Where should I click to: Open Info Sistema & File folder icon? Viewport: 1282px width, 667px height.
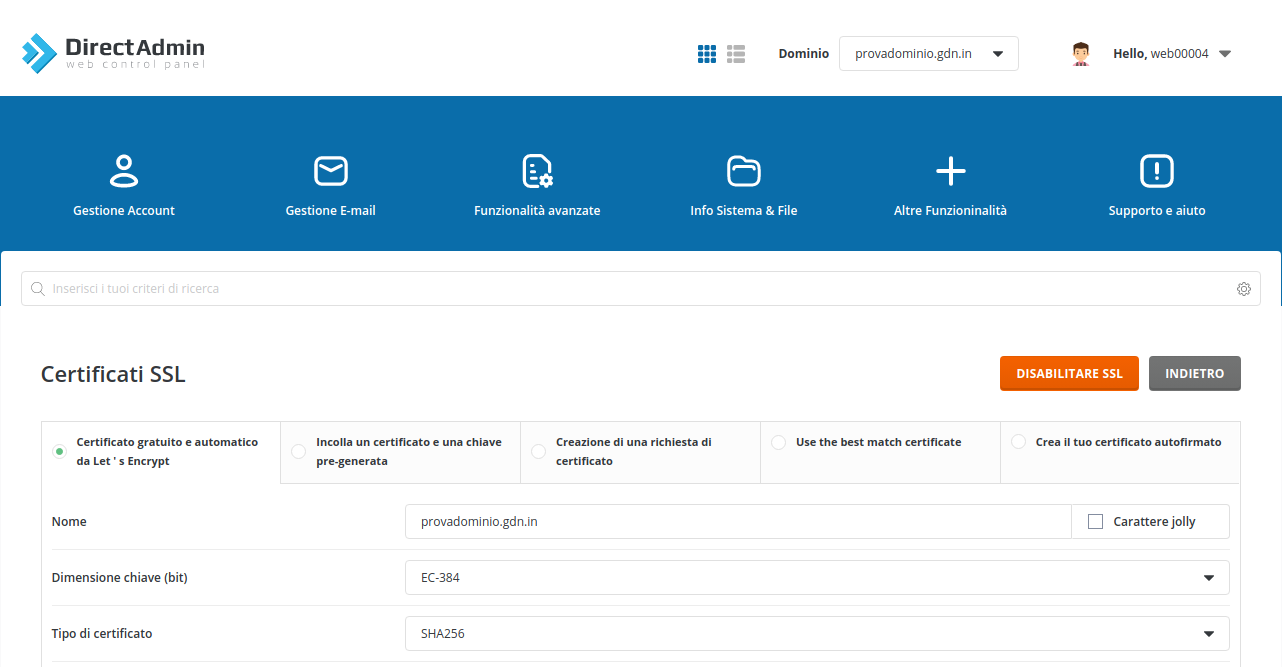pos(744,171)
